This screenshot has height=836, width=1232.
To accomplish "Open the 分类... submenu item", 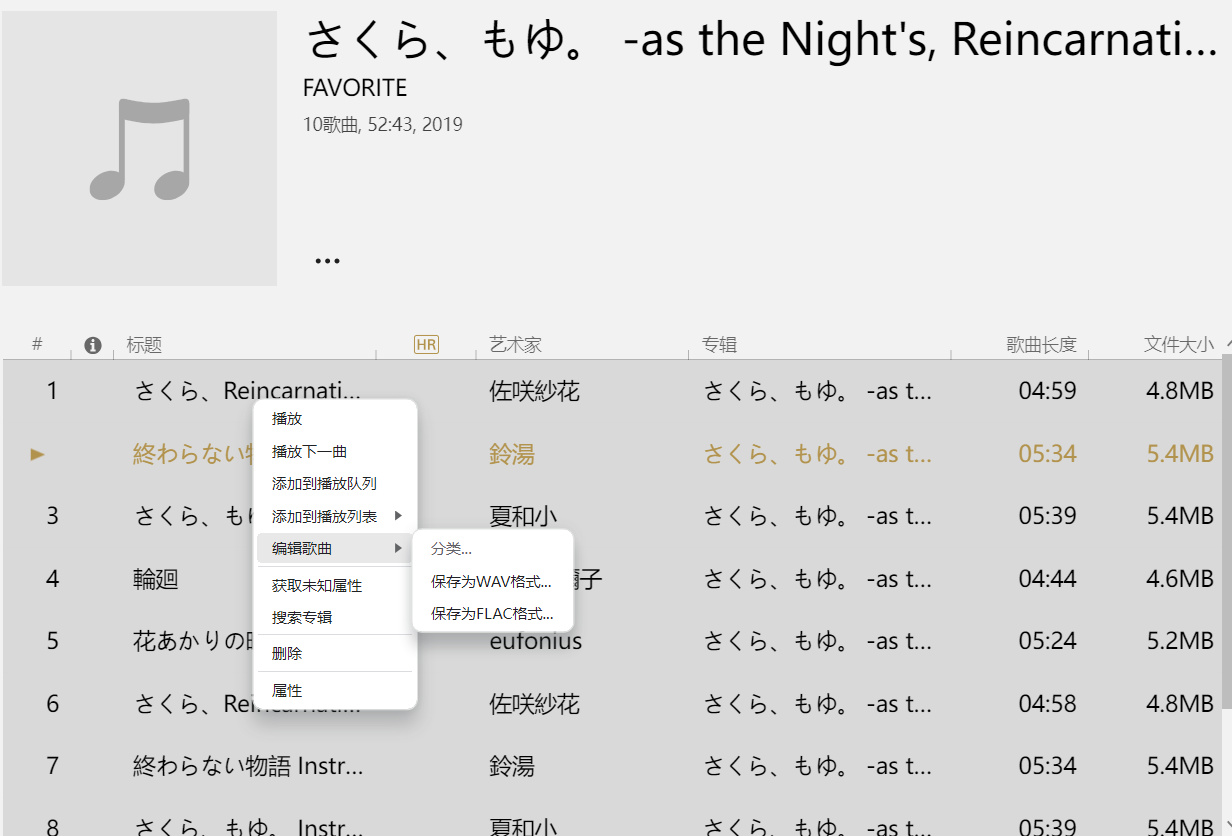I will (x=451, y=549).
